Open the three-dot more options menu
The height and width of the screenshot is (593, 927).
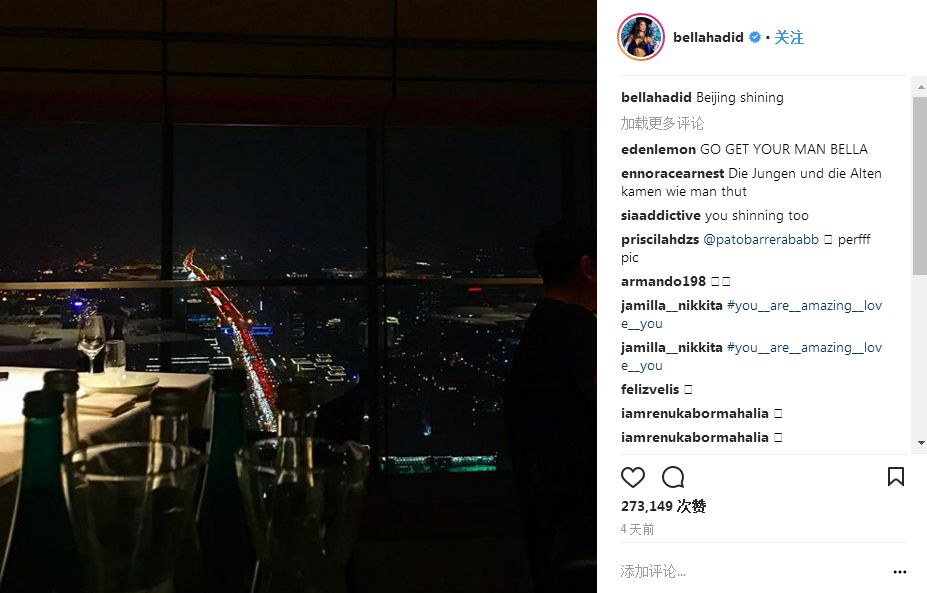[x=900, y=572]
